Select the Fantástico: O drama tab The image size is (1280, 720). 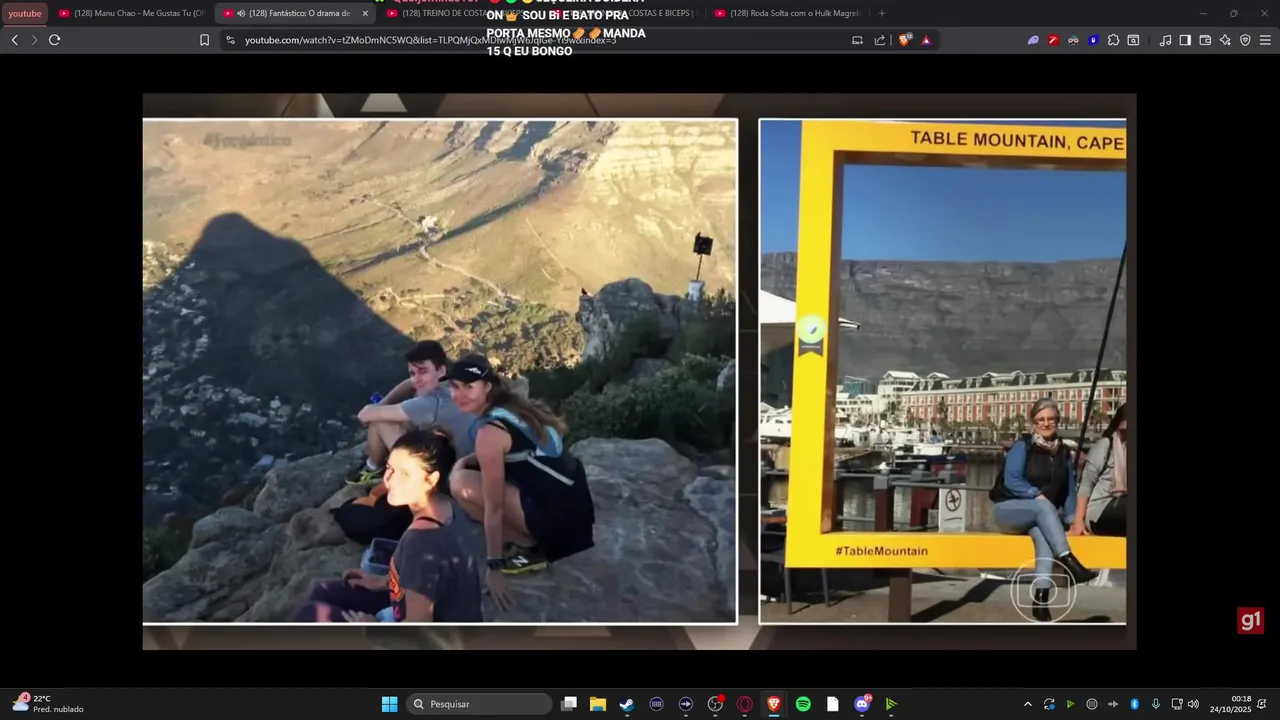297,14
